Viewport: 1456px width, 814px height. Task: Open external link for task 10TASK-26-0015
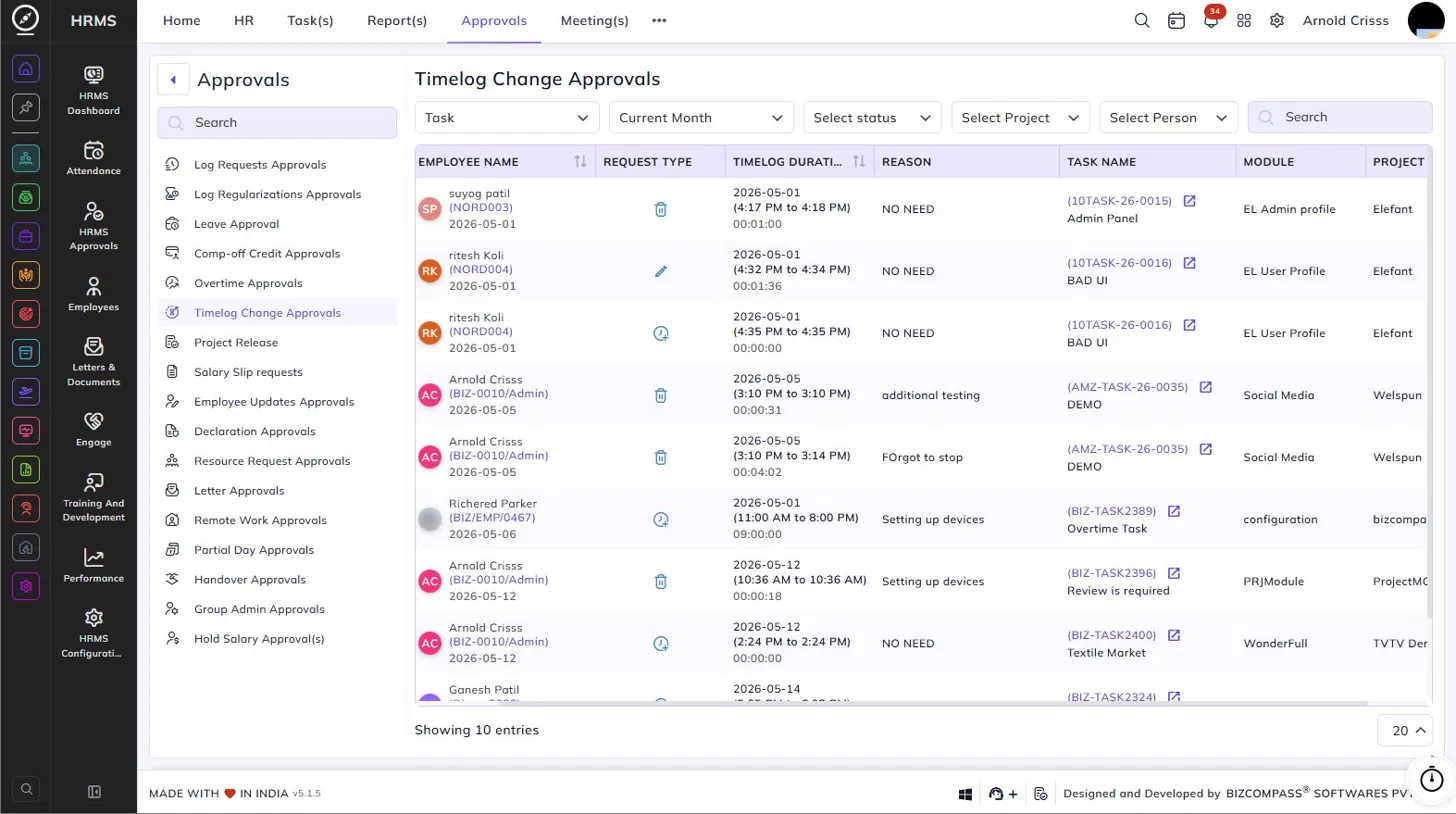click(x=1189, y=201)
